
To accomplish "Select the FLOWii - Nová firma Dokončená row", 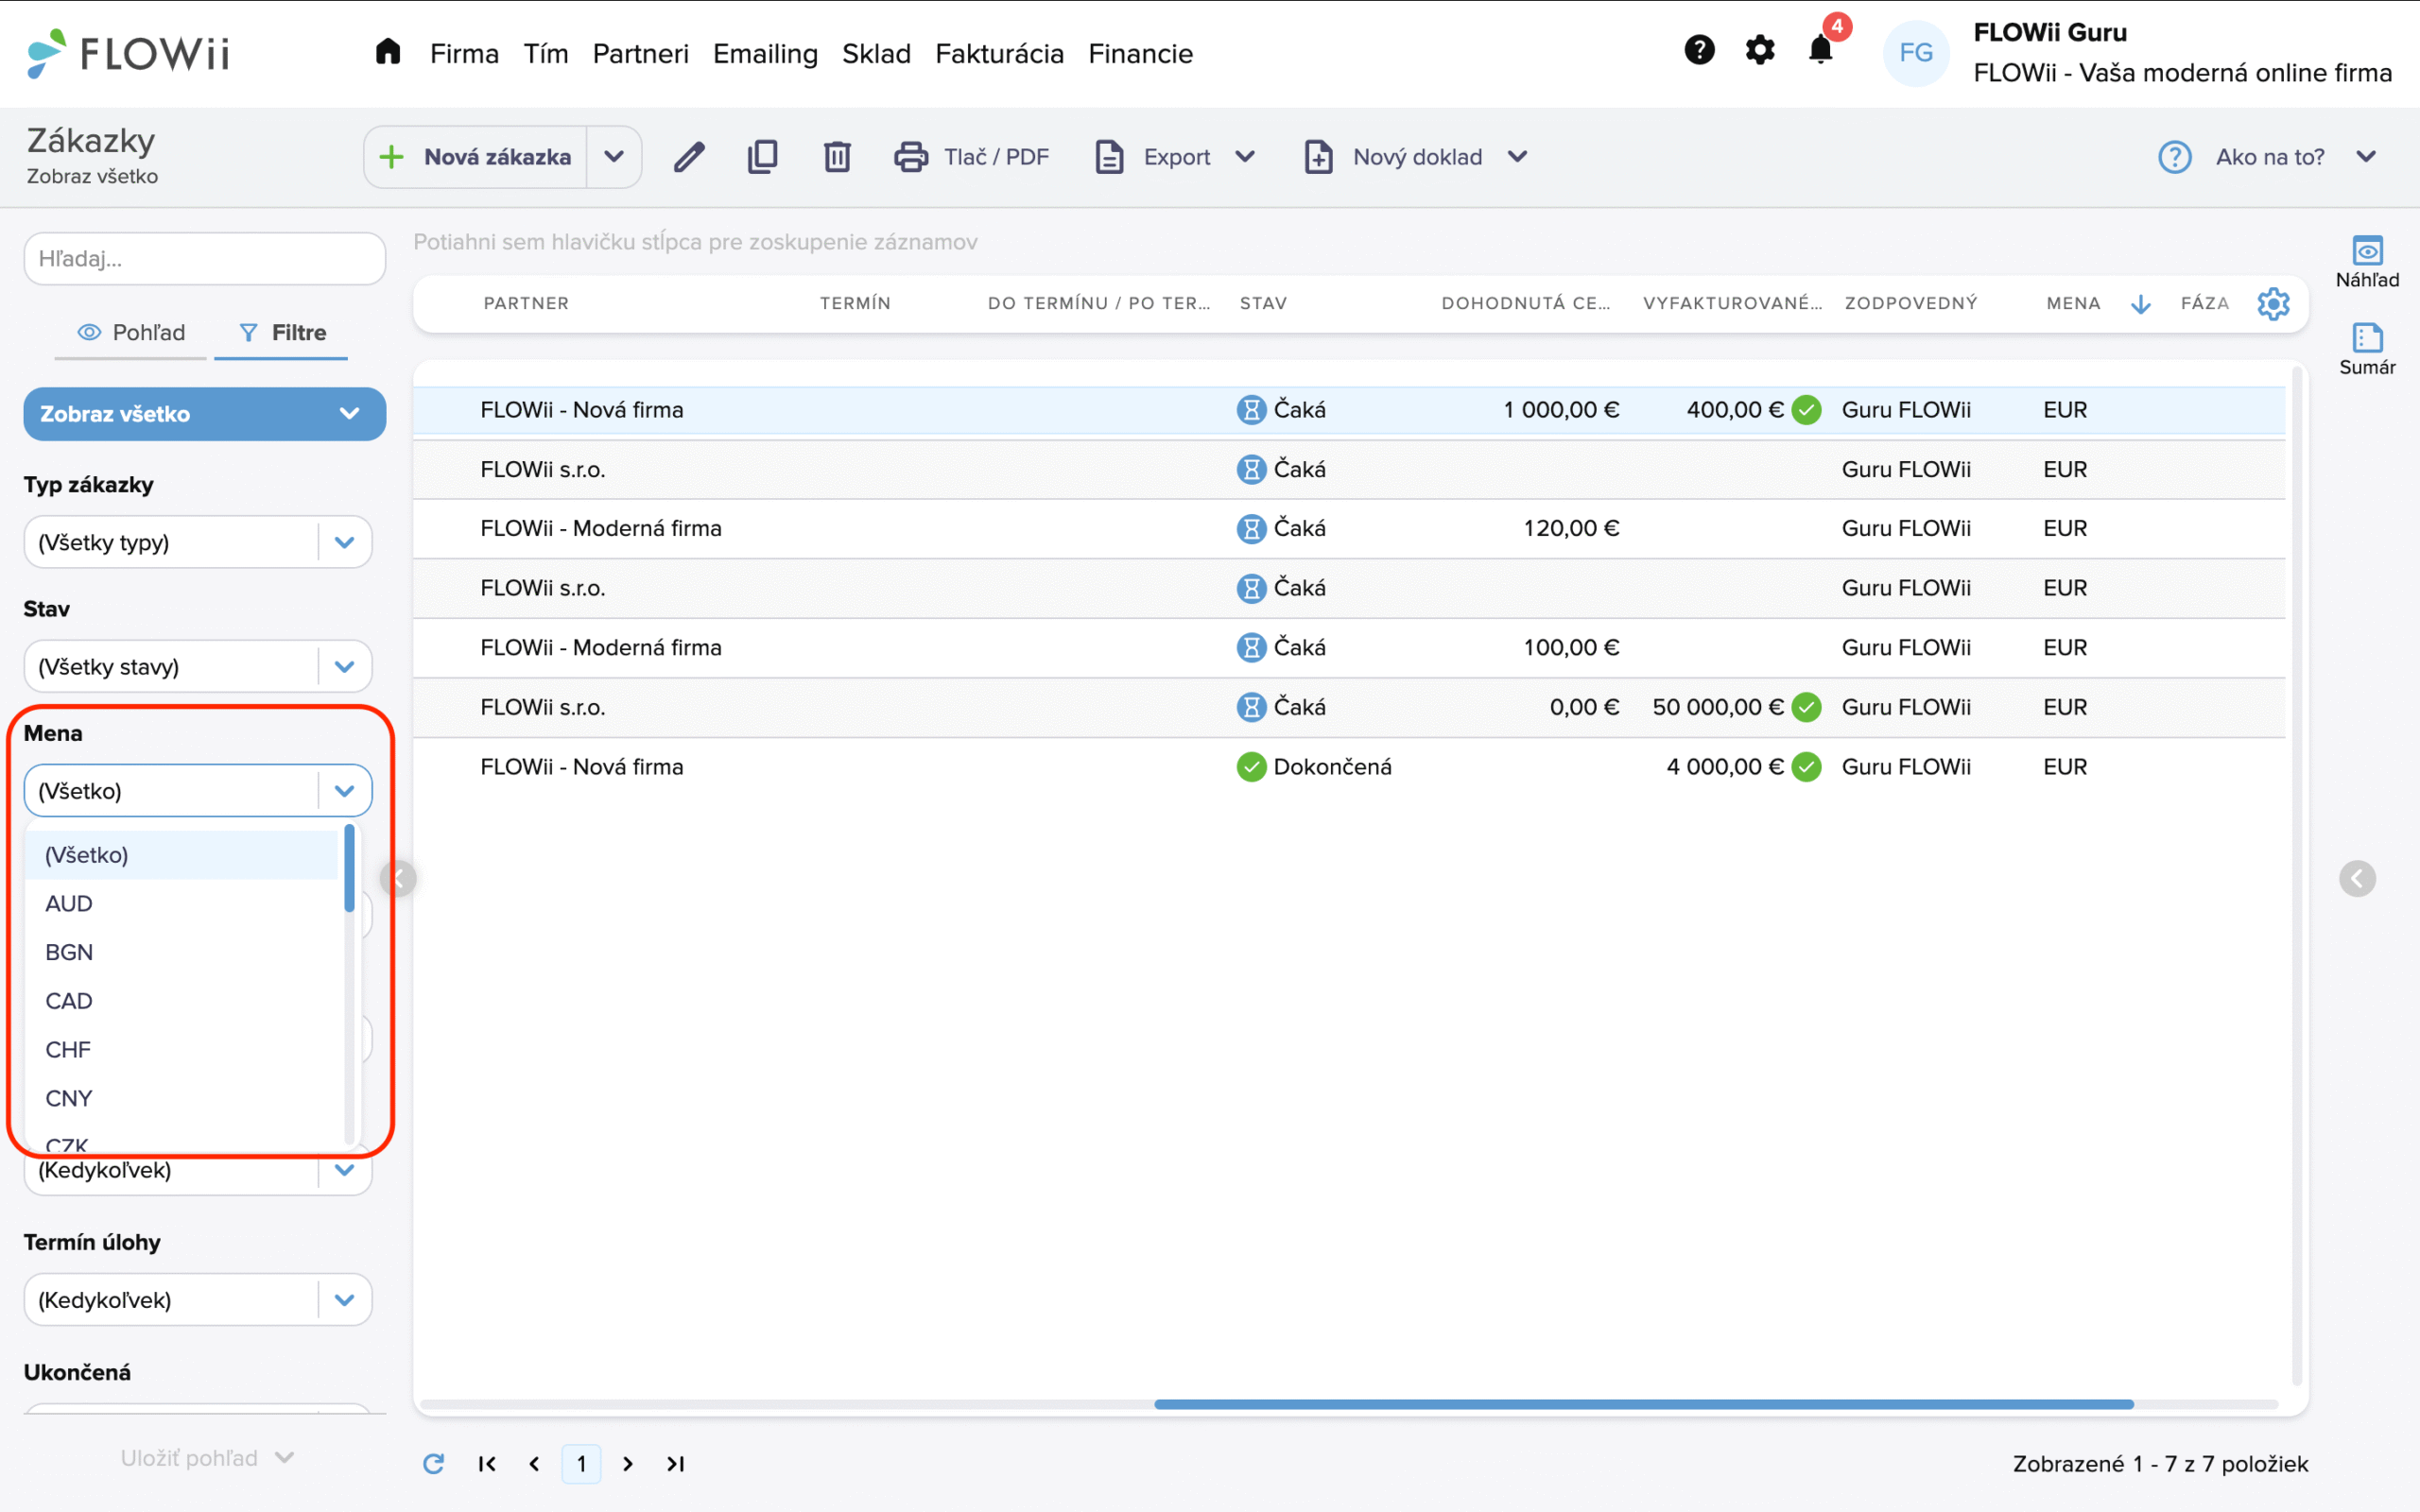I will [x=1349, y=767].
